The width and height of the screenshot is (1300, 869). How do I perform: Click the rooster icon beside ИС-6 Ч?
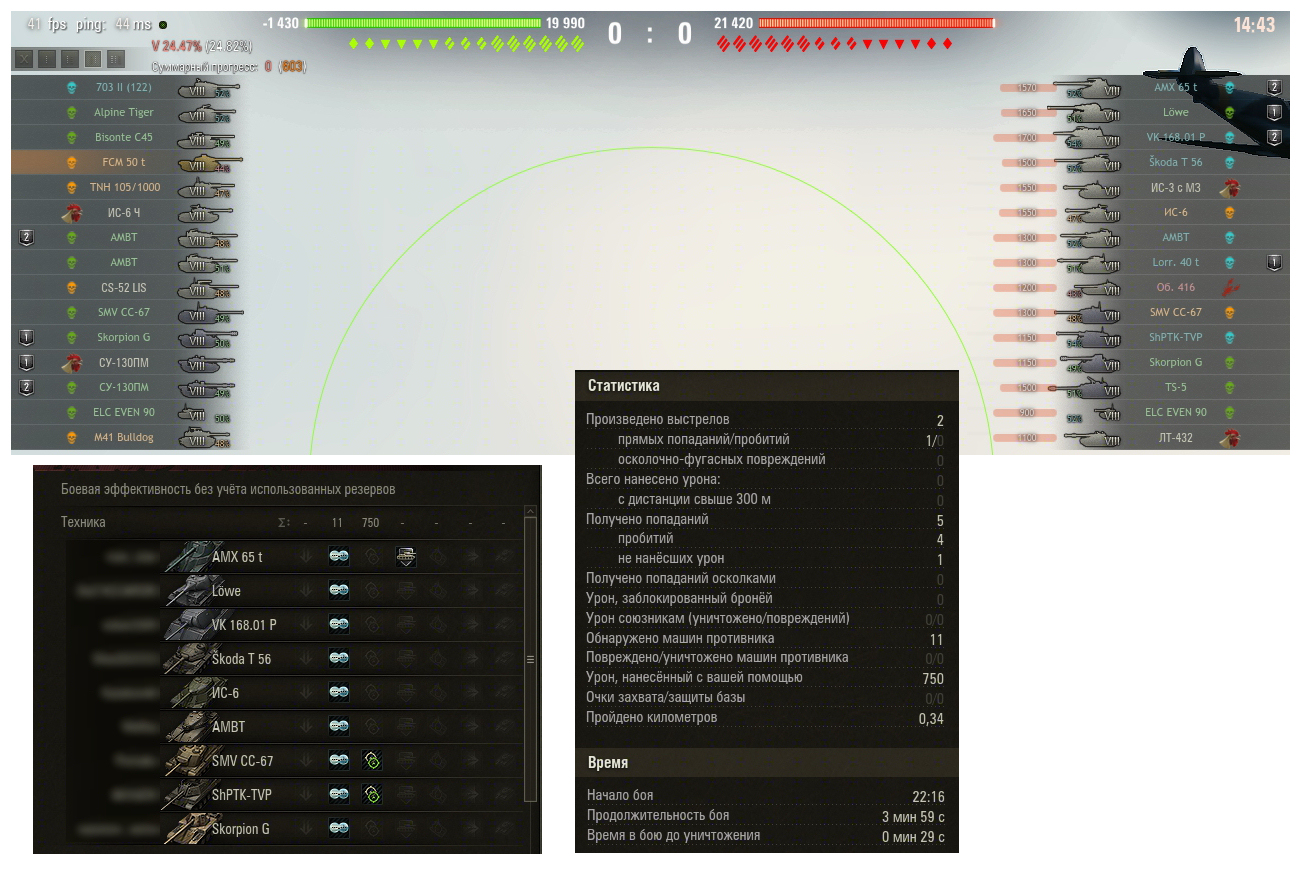tap(71, 212)
